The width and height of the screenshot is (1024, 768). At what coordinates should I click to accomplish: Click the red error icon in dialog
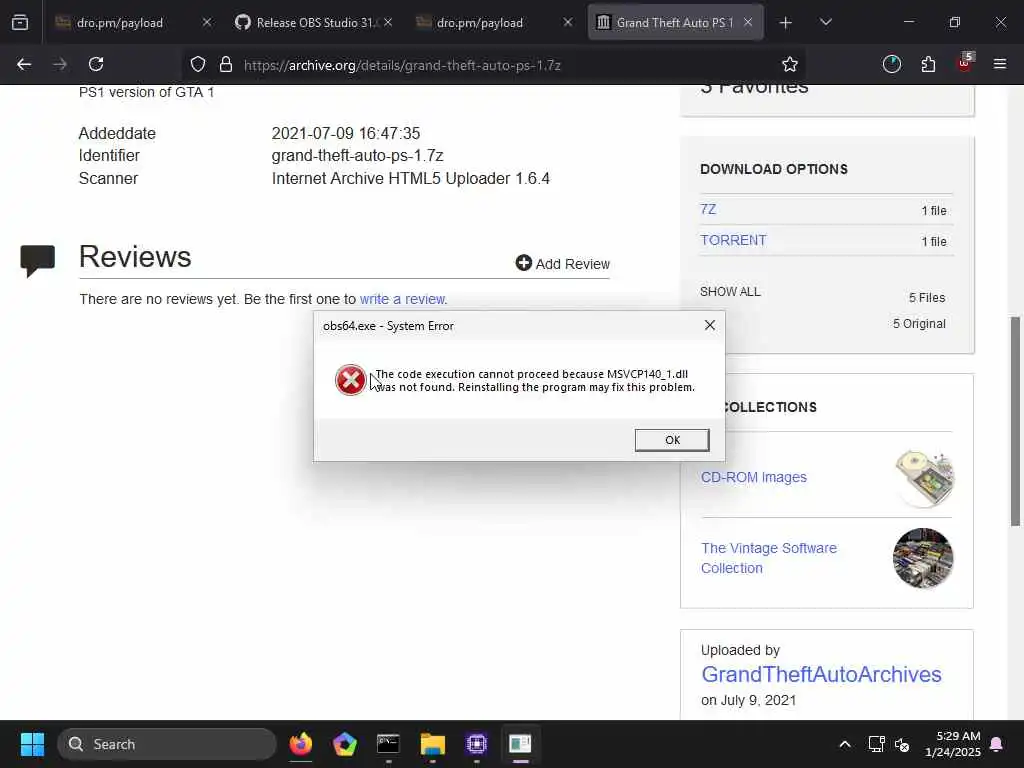click(351, 380)
